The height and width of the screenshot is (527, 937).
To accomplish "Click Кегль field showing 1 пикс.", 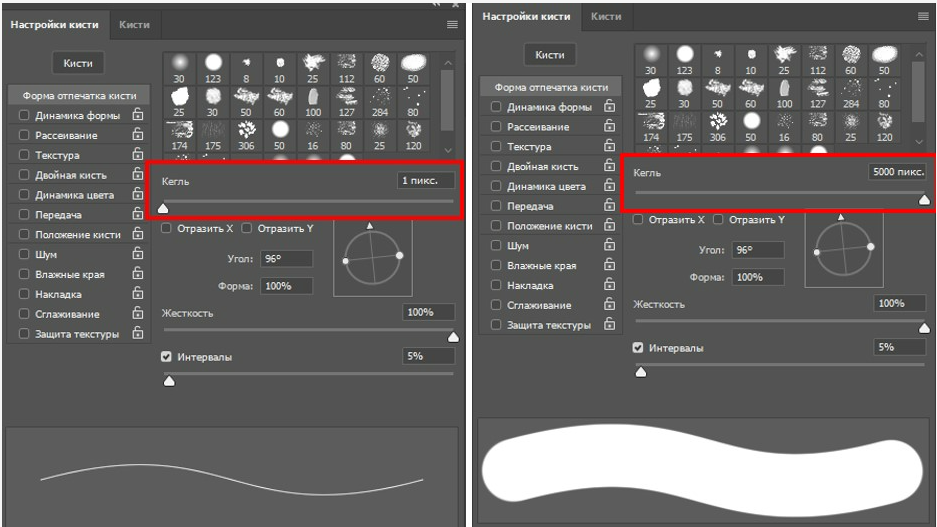I will [x=425, y=180].
